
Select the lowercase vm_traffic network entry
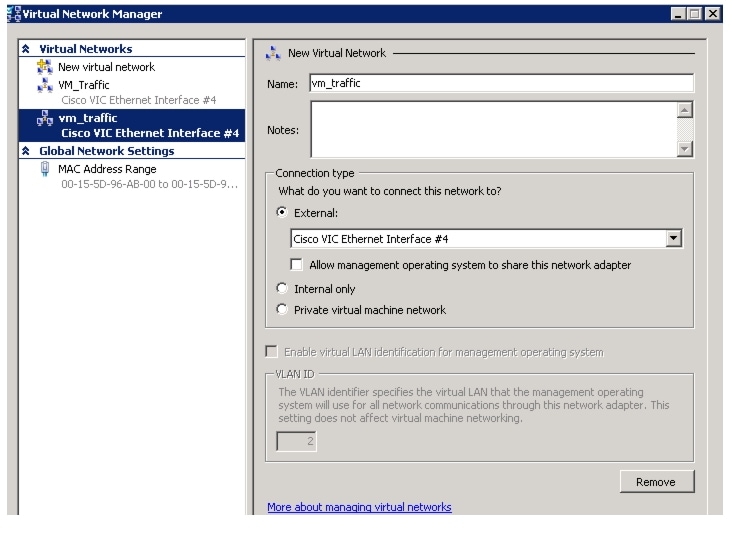[x=132, y=126]
